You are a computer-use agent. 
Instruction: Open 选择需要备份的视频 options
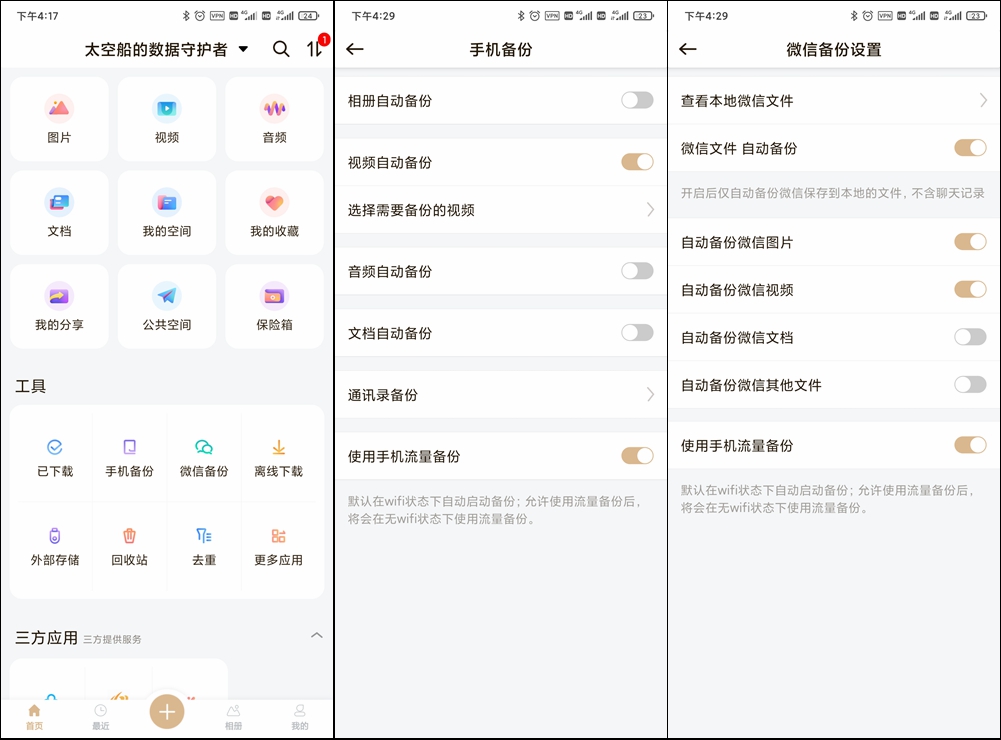click(500, 210)
